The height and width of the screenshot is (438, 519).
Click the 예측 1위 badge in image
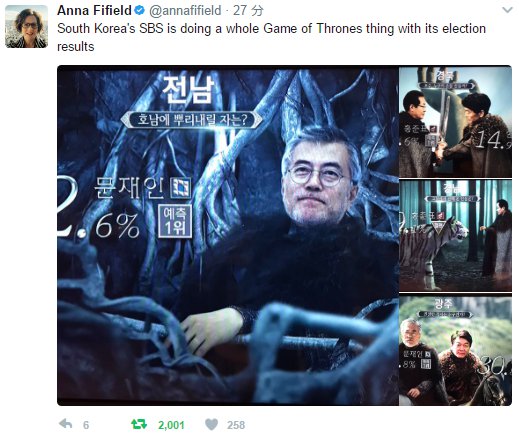pyautogui.click(x=175, y=221)
